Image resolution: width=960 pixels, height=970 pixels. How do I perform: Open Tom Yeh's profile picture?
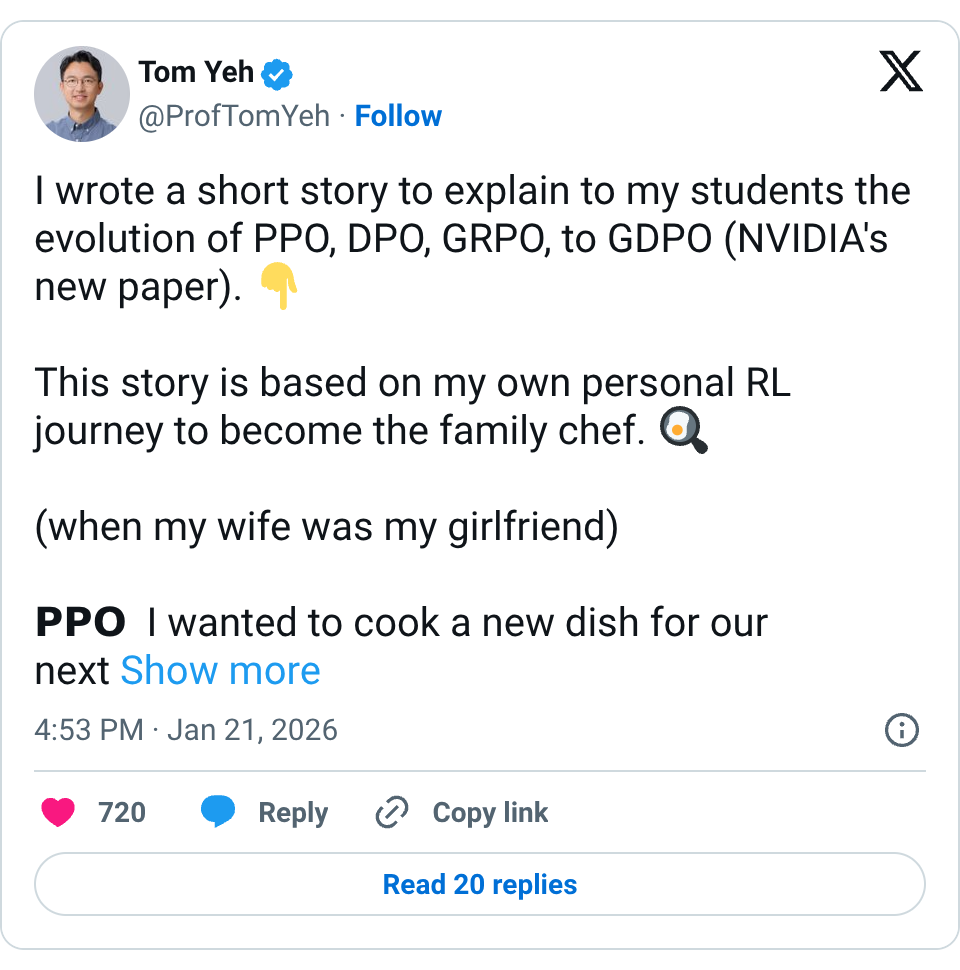pyautogui.click(x=82, y=93)
